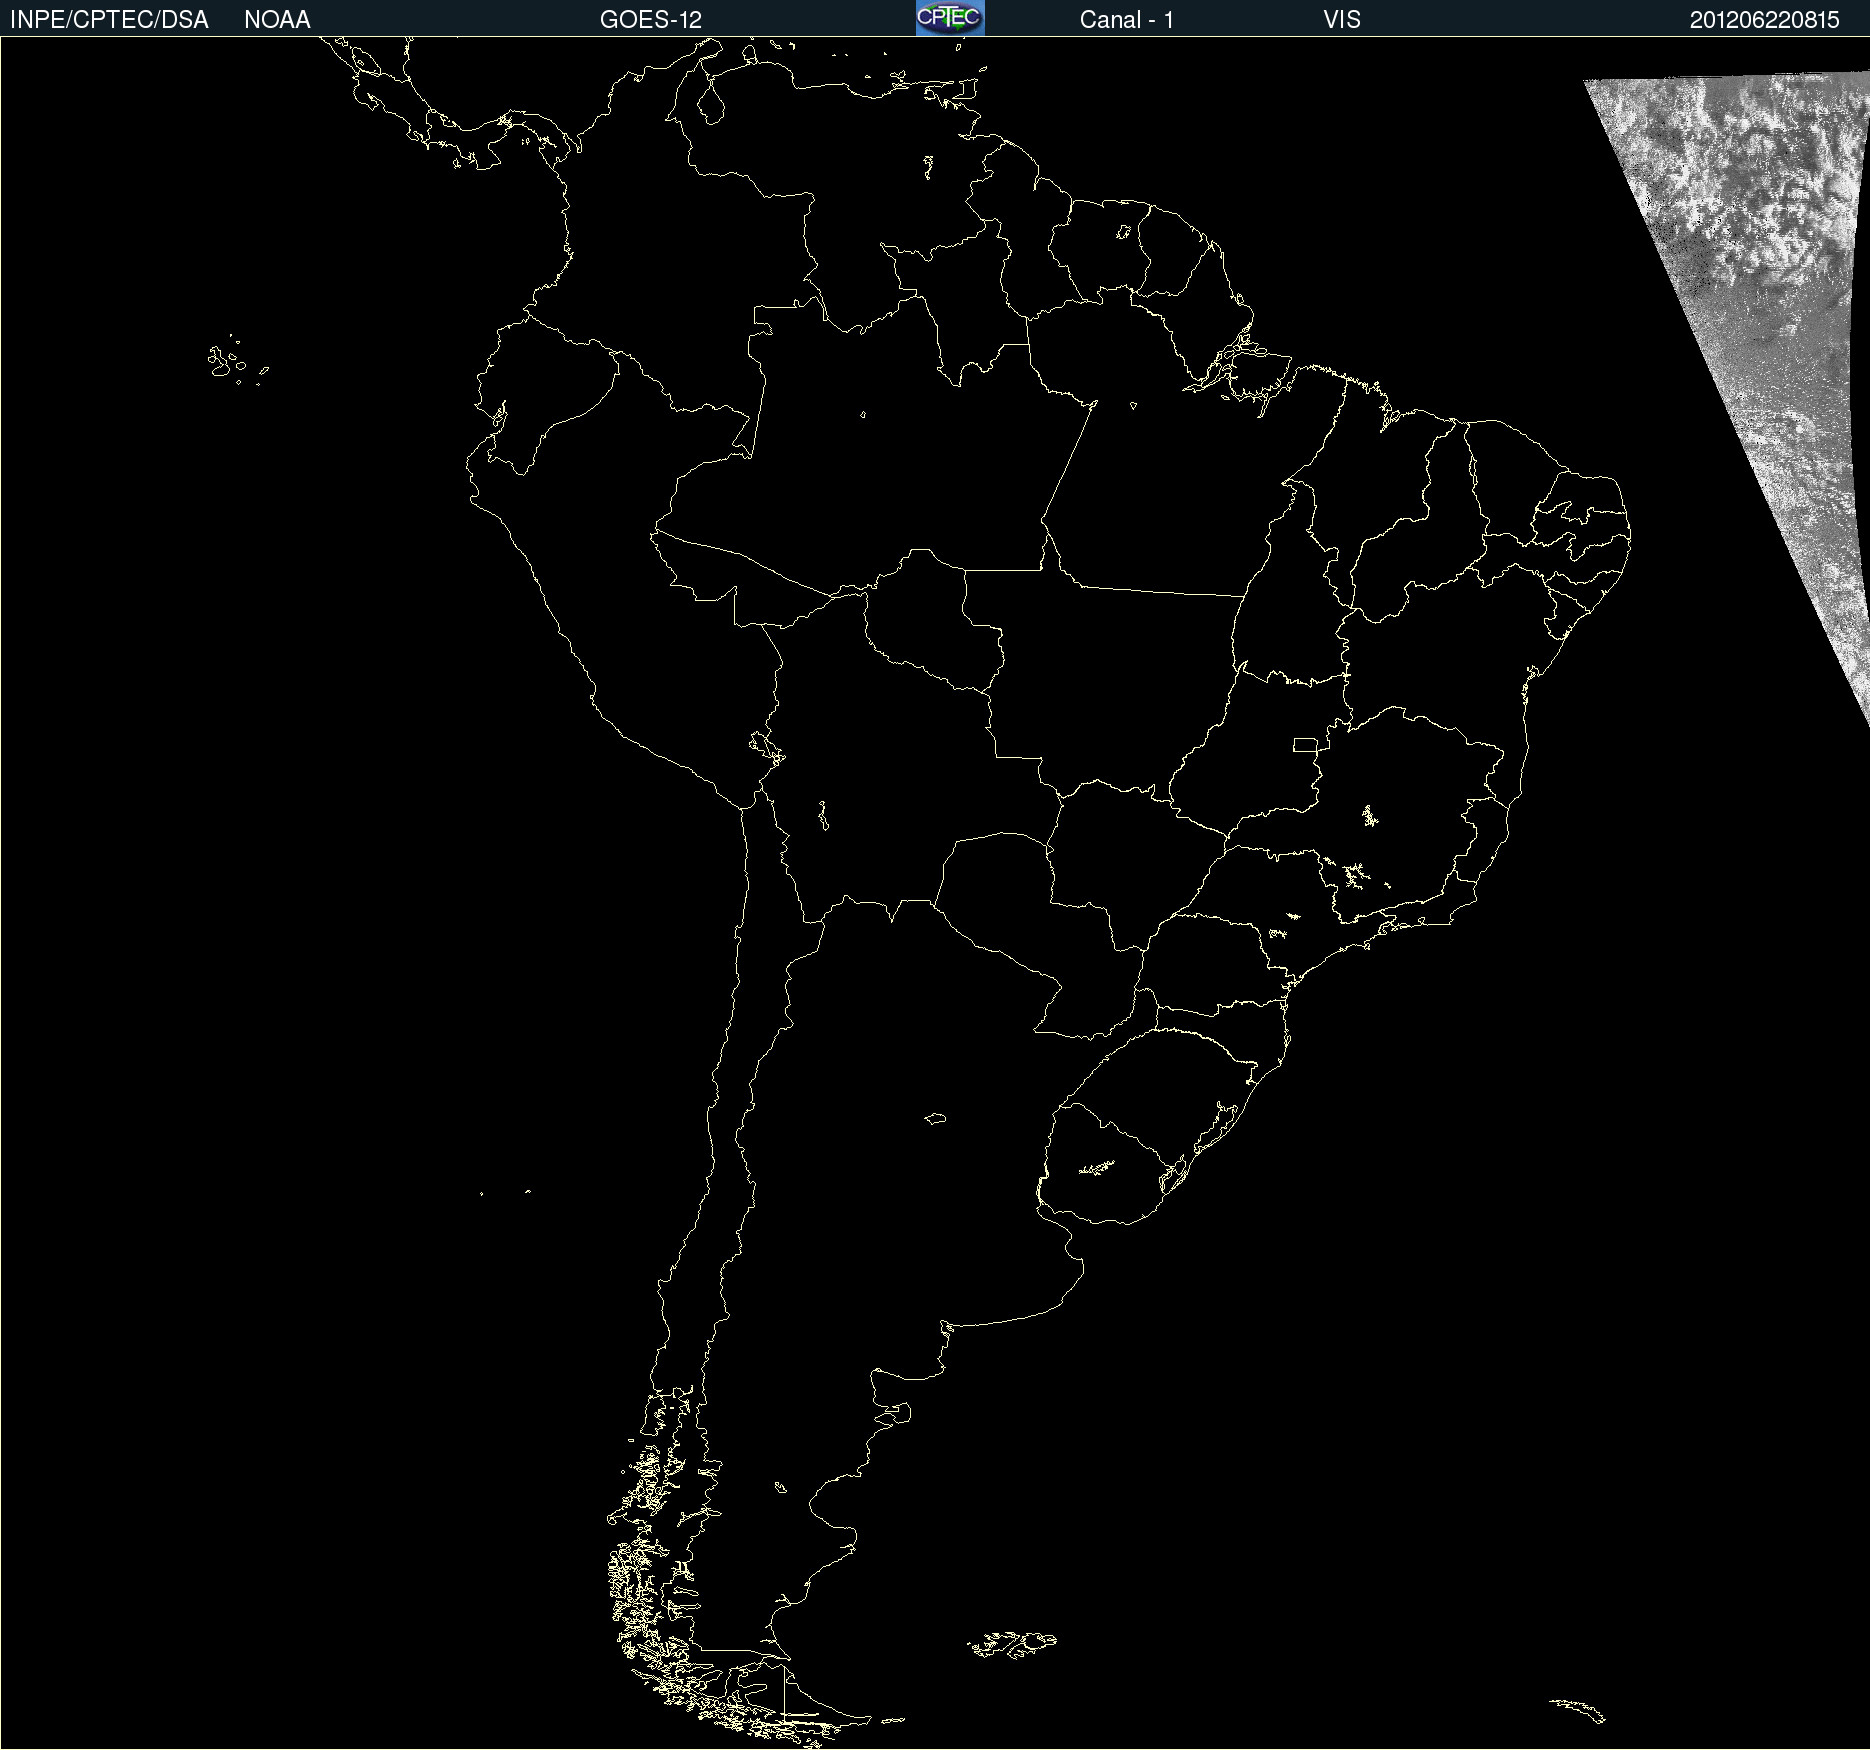
Task: Click the VIS channel label
Action: pyautogui.click(x=1342, y=20)
